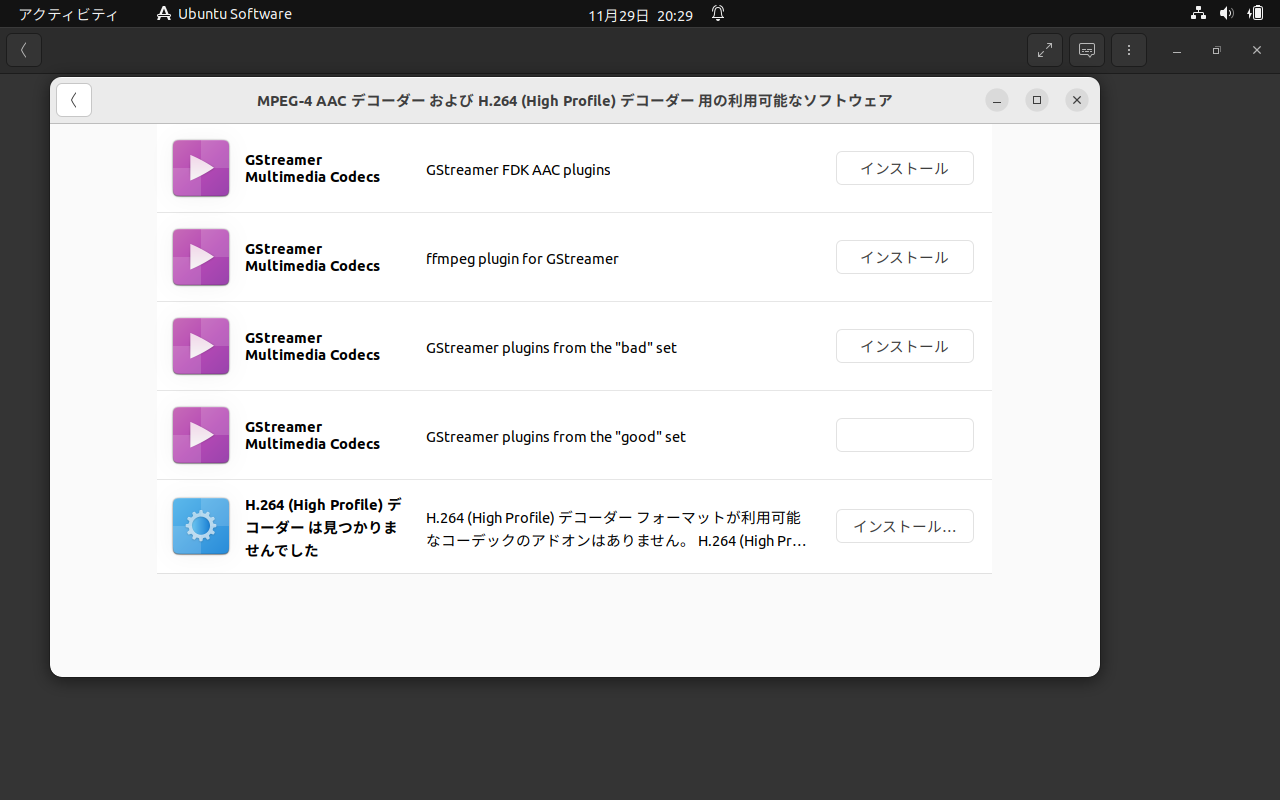Install GStreamer FDK AAC plugins
The height and width of the screenshot is (800, 1280).
tap(904, 168)
